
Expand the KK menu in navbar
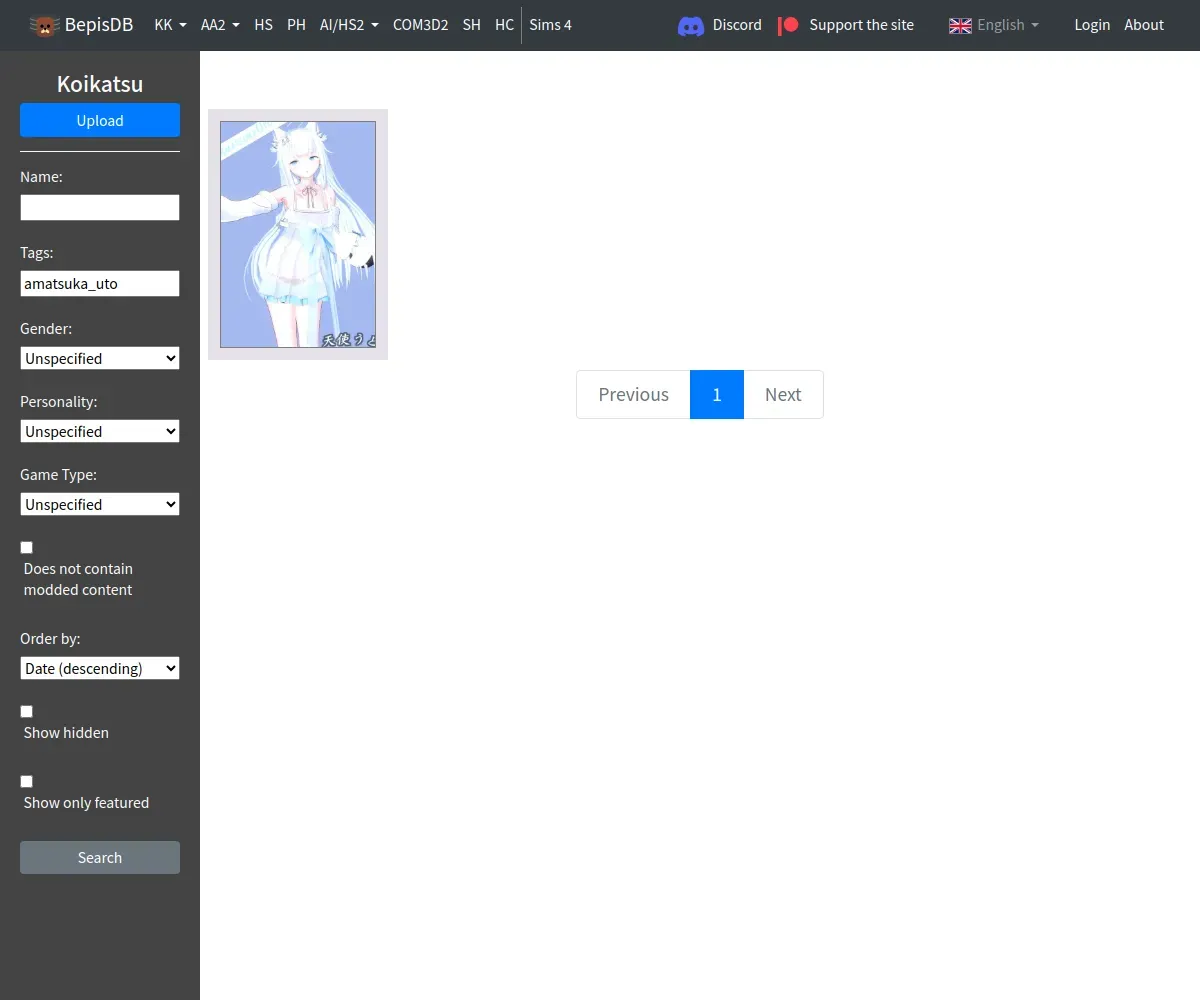click(171, 25)
